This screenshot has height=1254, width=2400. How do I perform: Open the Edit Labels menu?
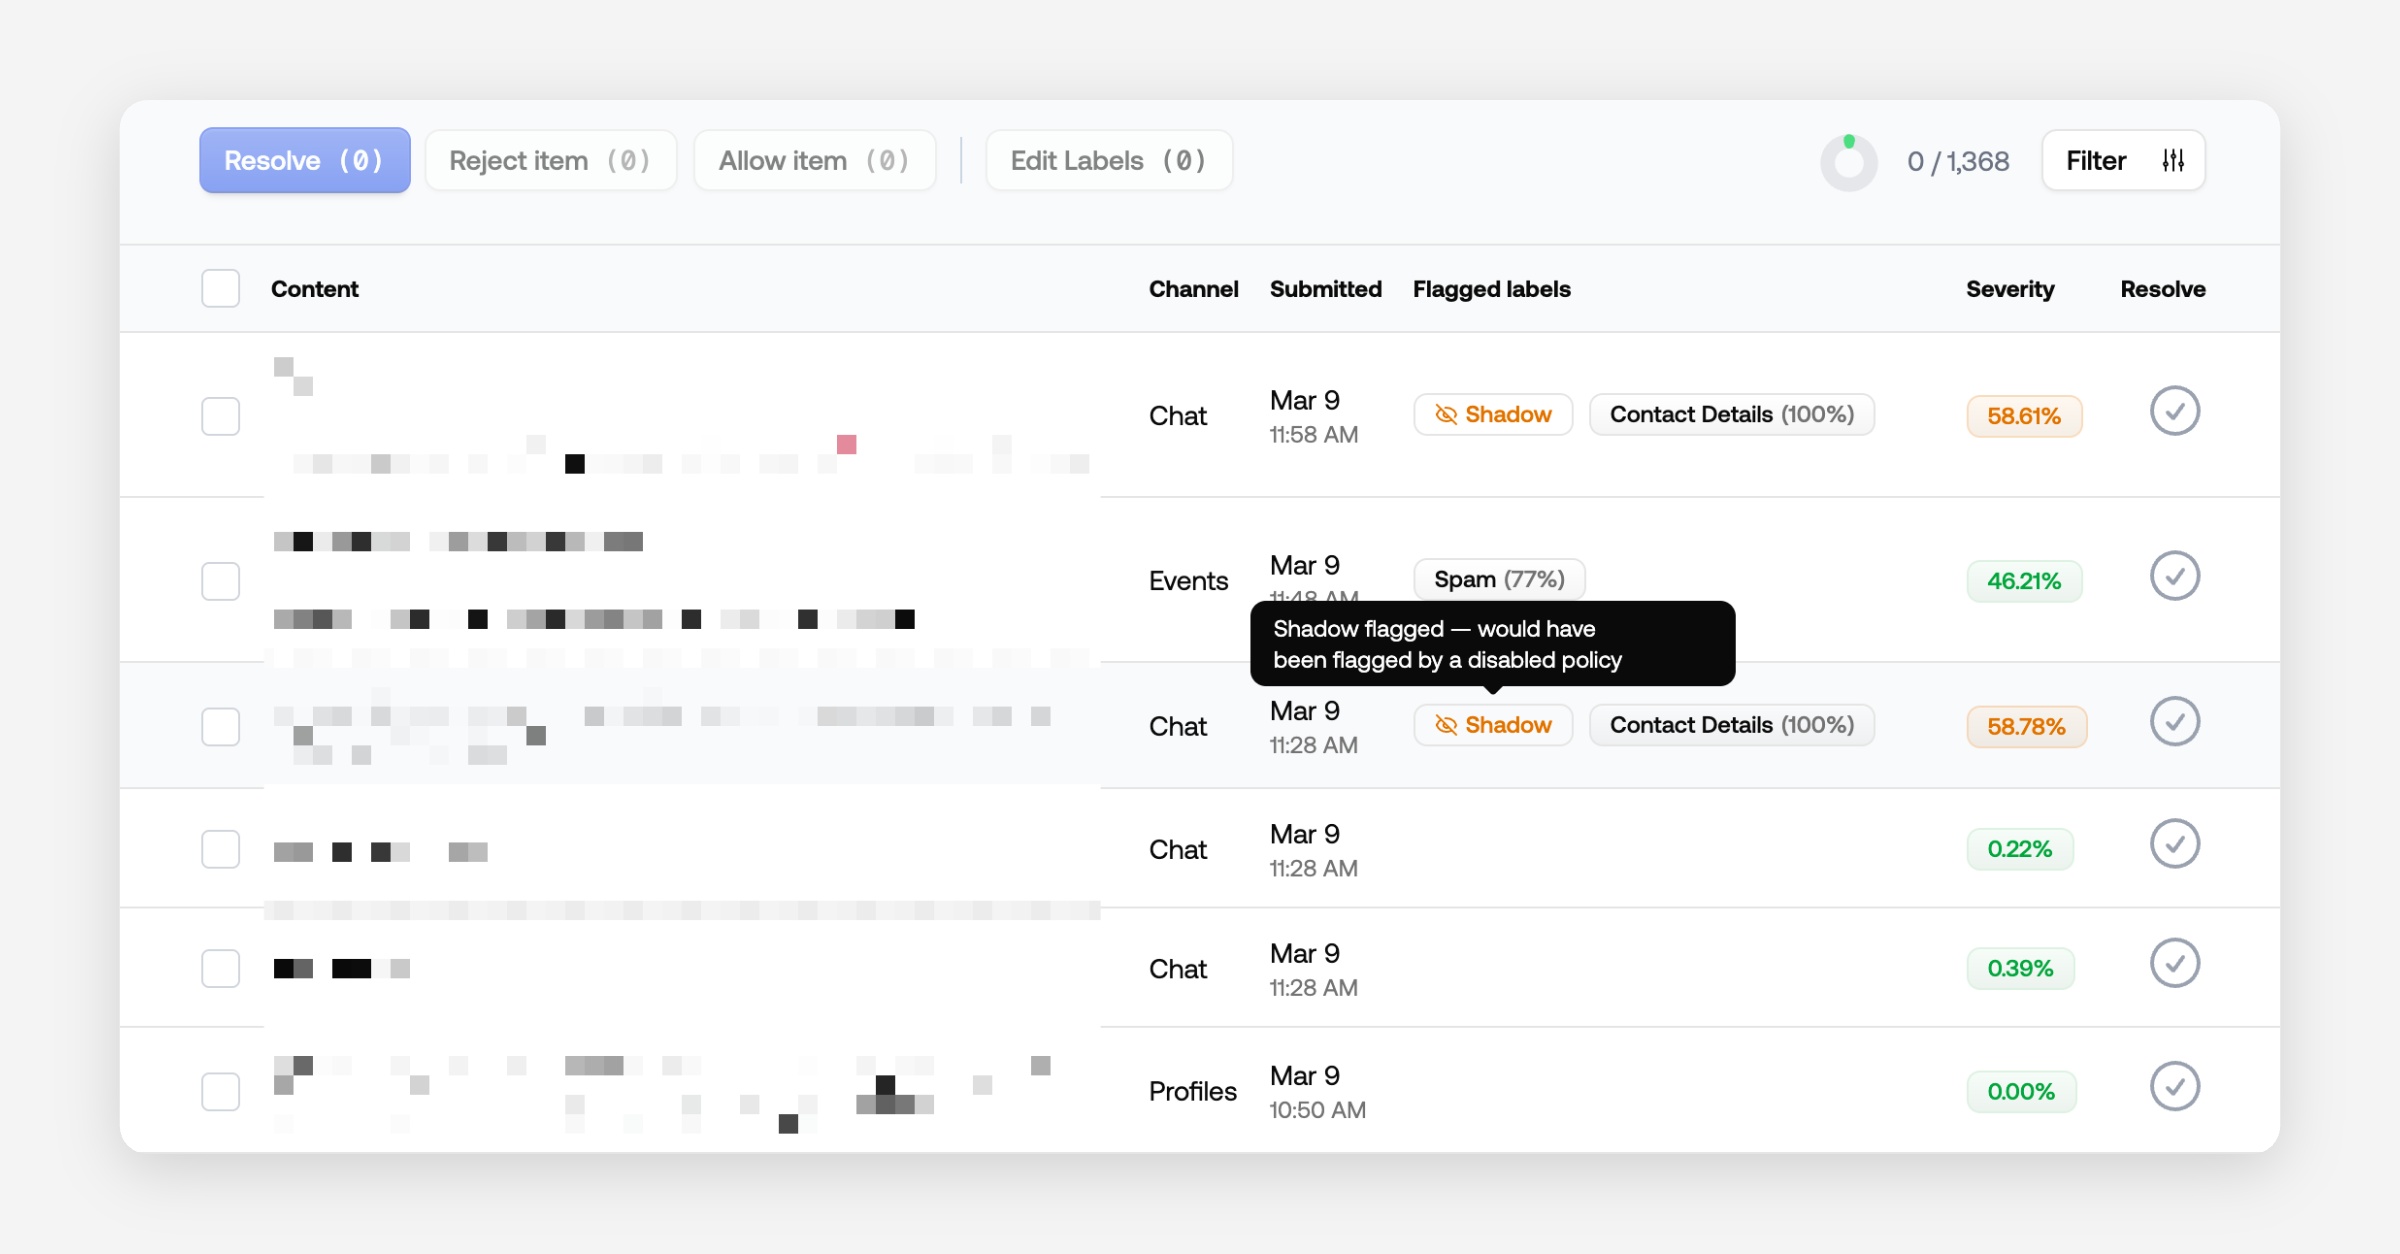(x=1108, y=160)
